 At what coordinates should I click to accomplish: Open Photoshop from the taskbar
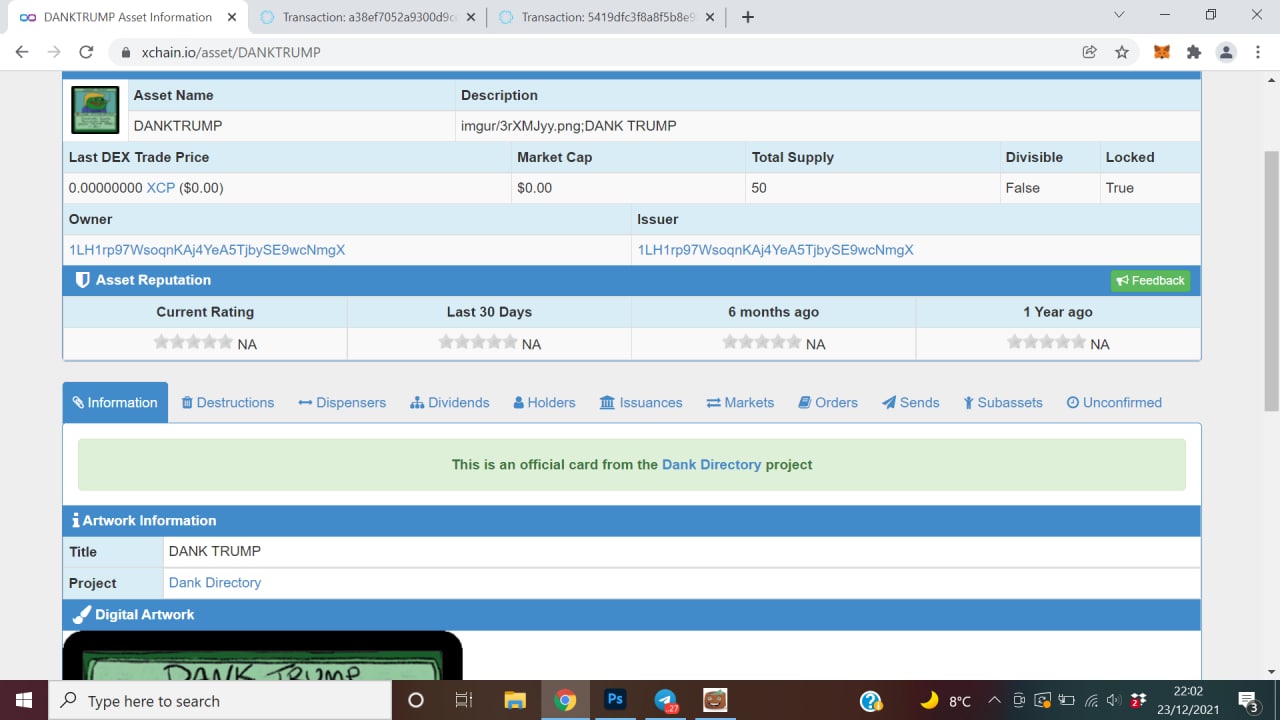[615, 700]
